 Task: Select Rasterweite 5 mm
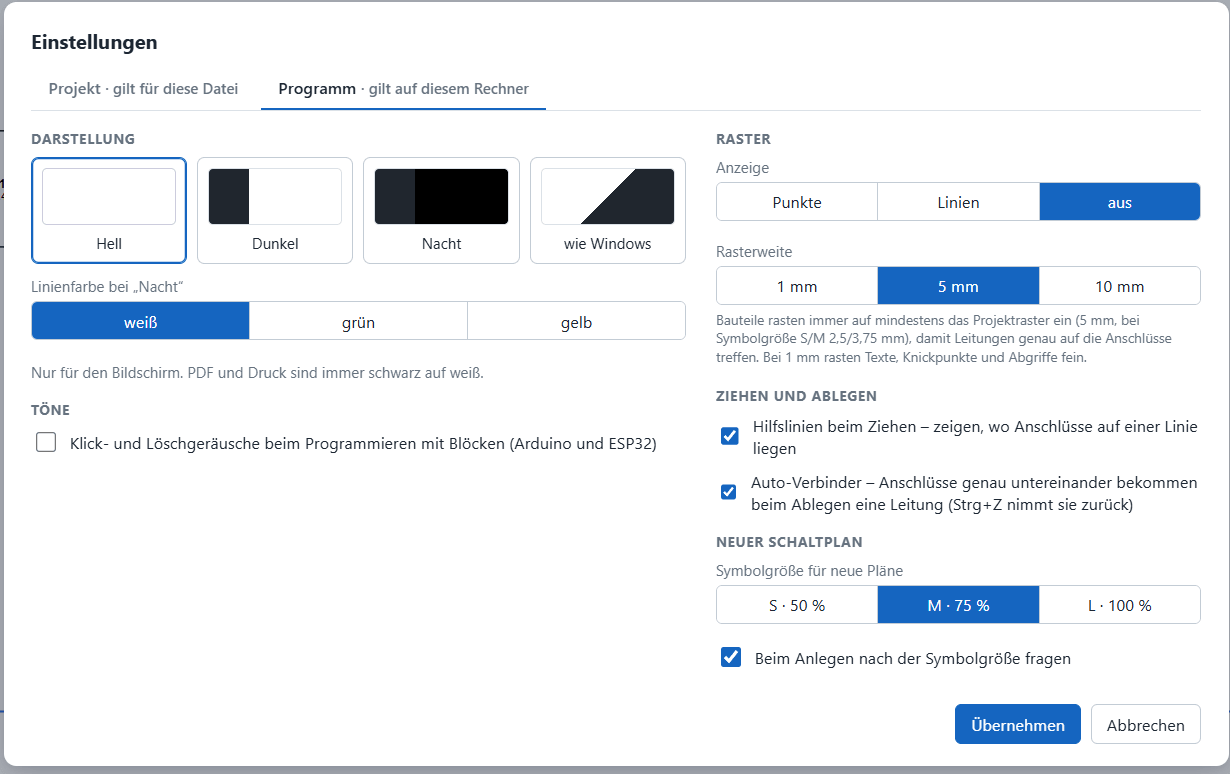pos(958,286)
